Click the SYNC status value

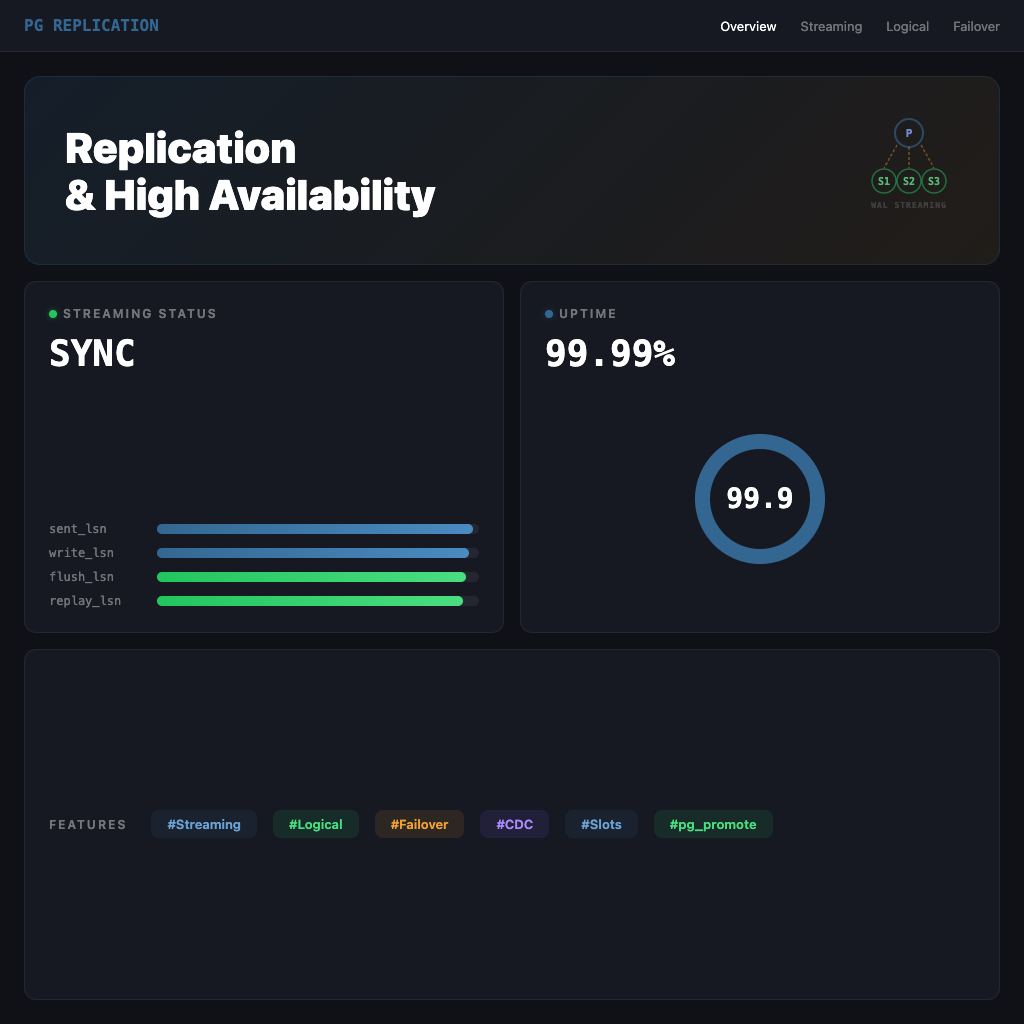pyautogui.click(x=92, y=353)
